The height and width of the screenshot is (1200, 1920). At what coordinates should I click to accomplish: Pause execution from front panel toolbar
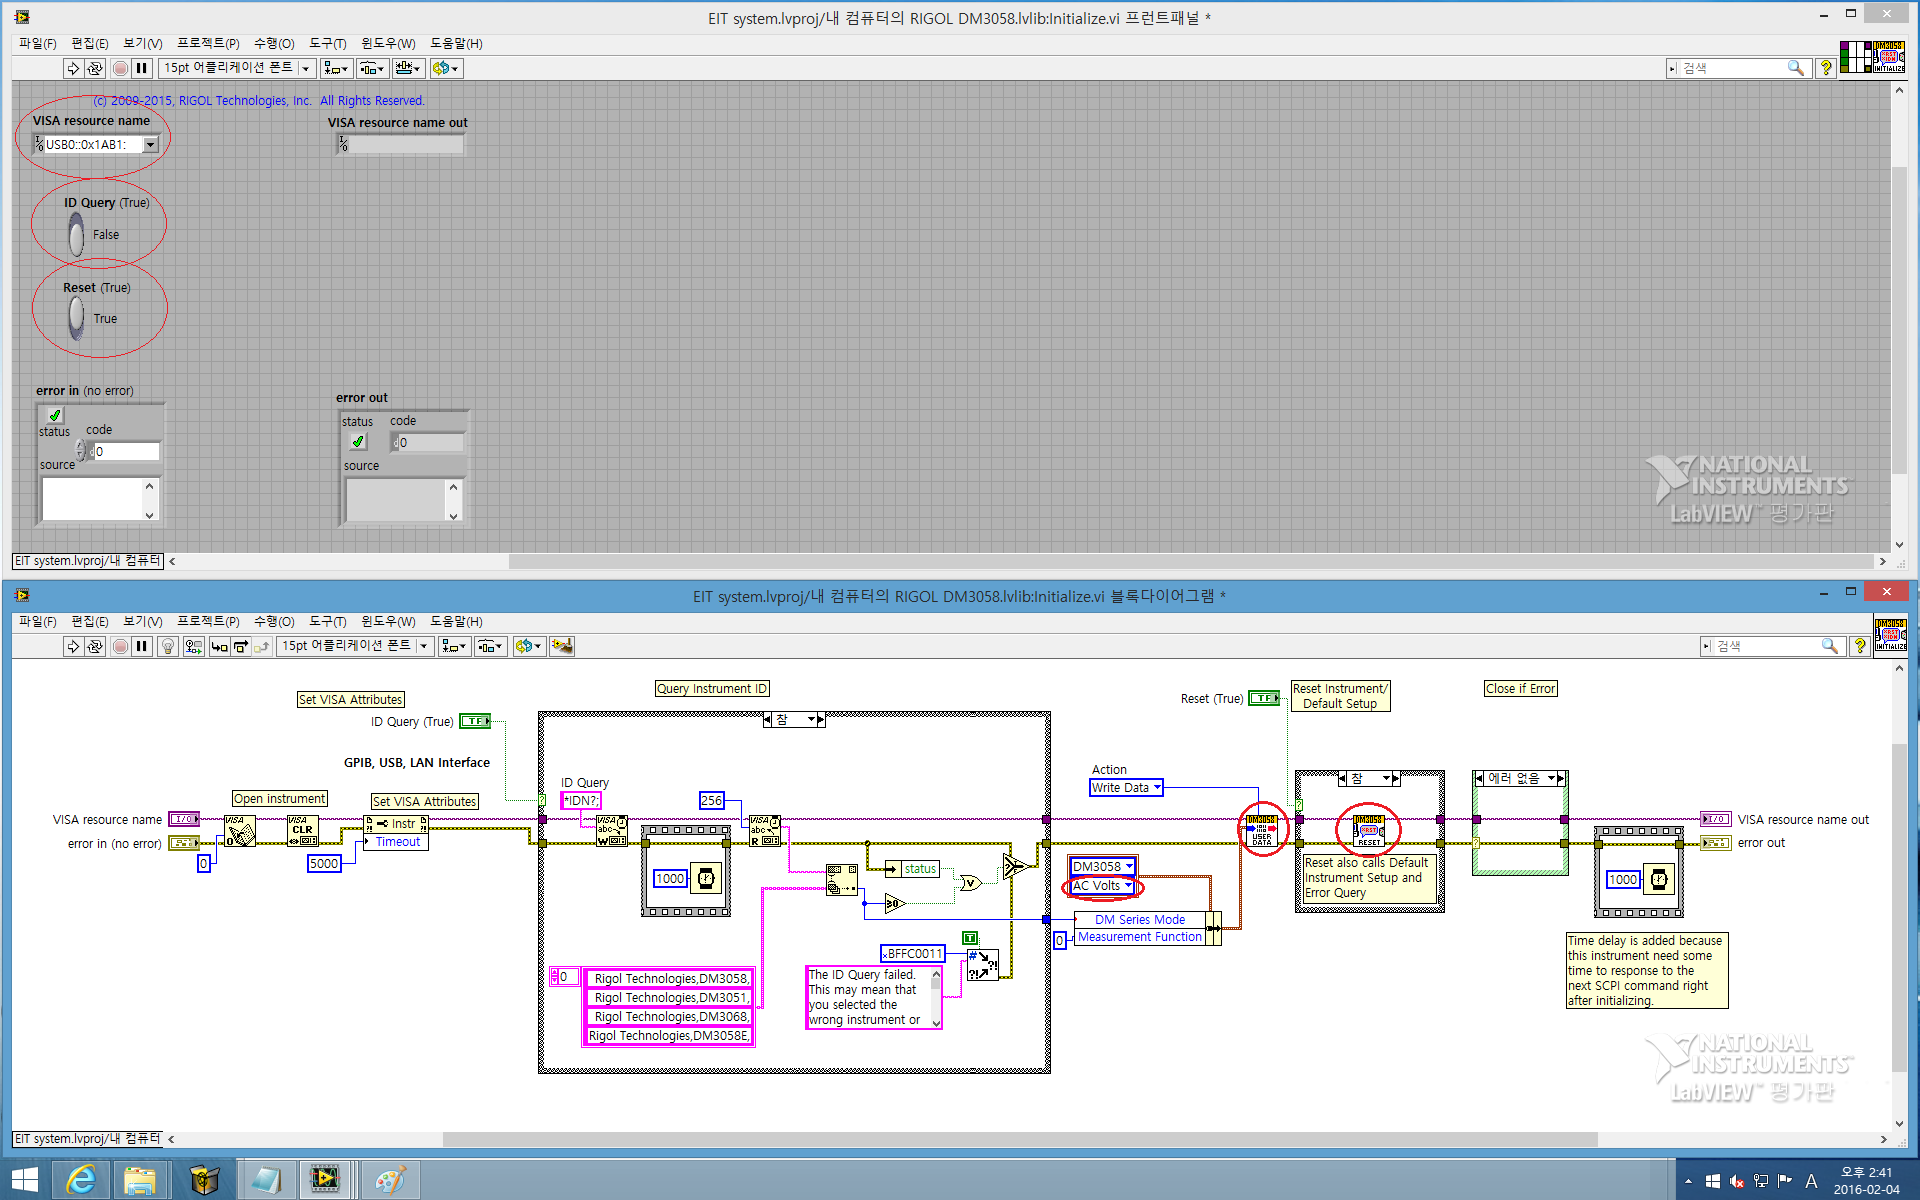142,68
